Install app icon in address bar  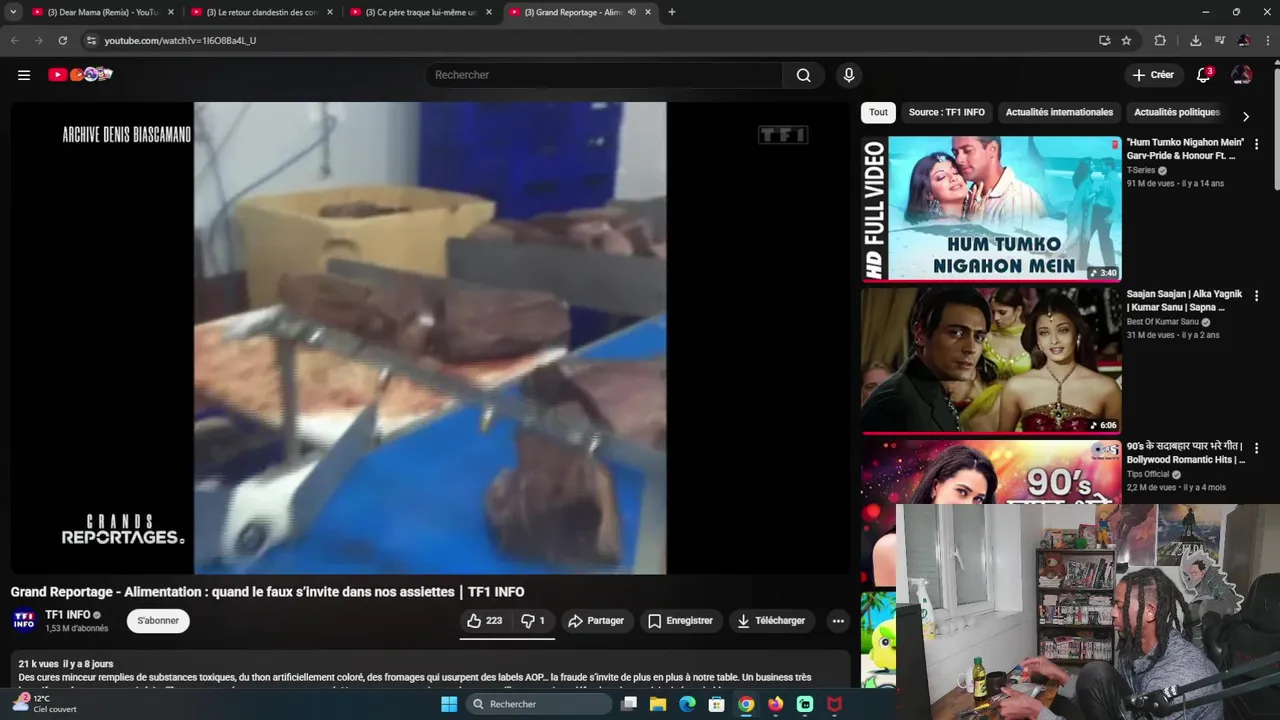pos(1104,40)
